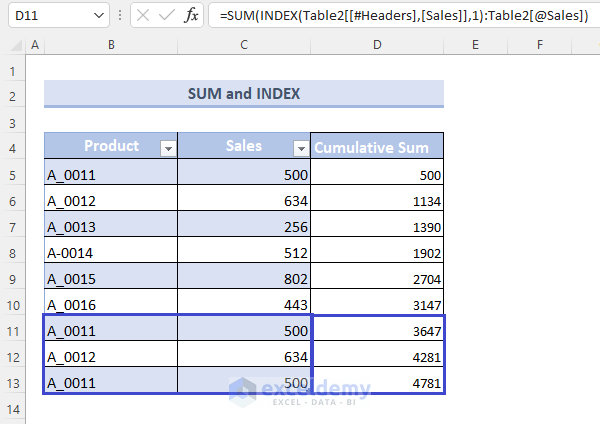Click the SUM and INDEX title cell

coord(243,94)
